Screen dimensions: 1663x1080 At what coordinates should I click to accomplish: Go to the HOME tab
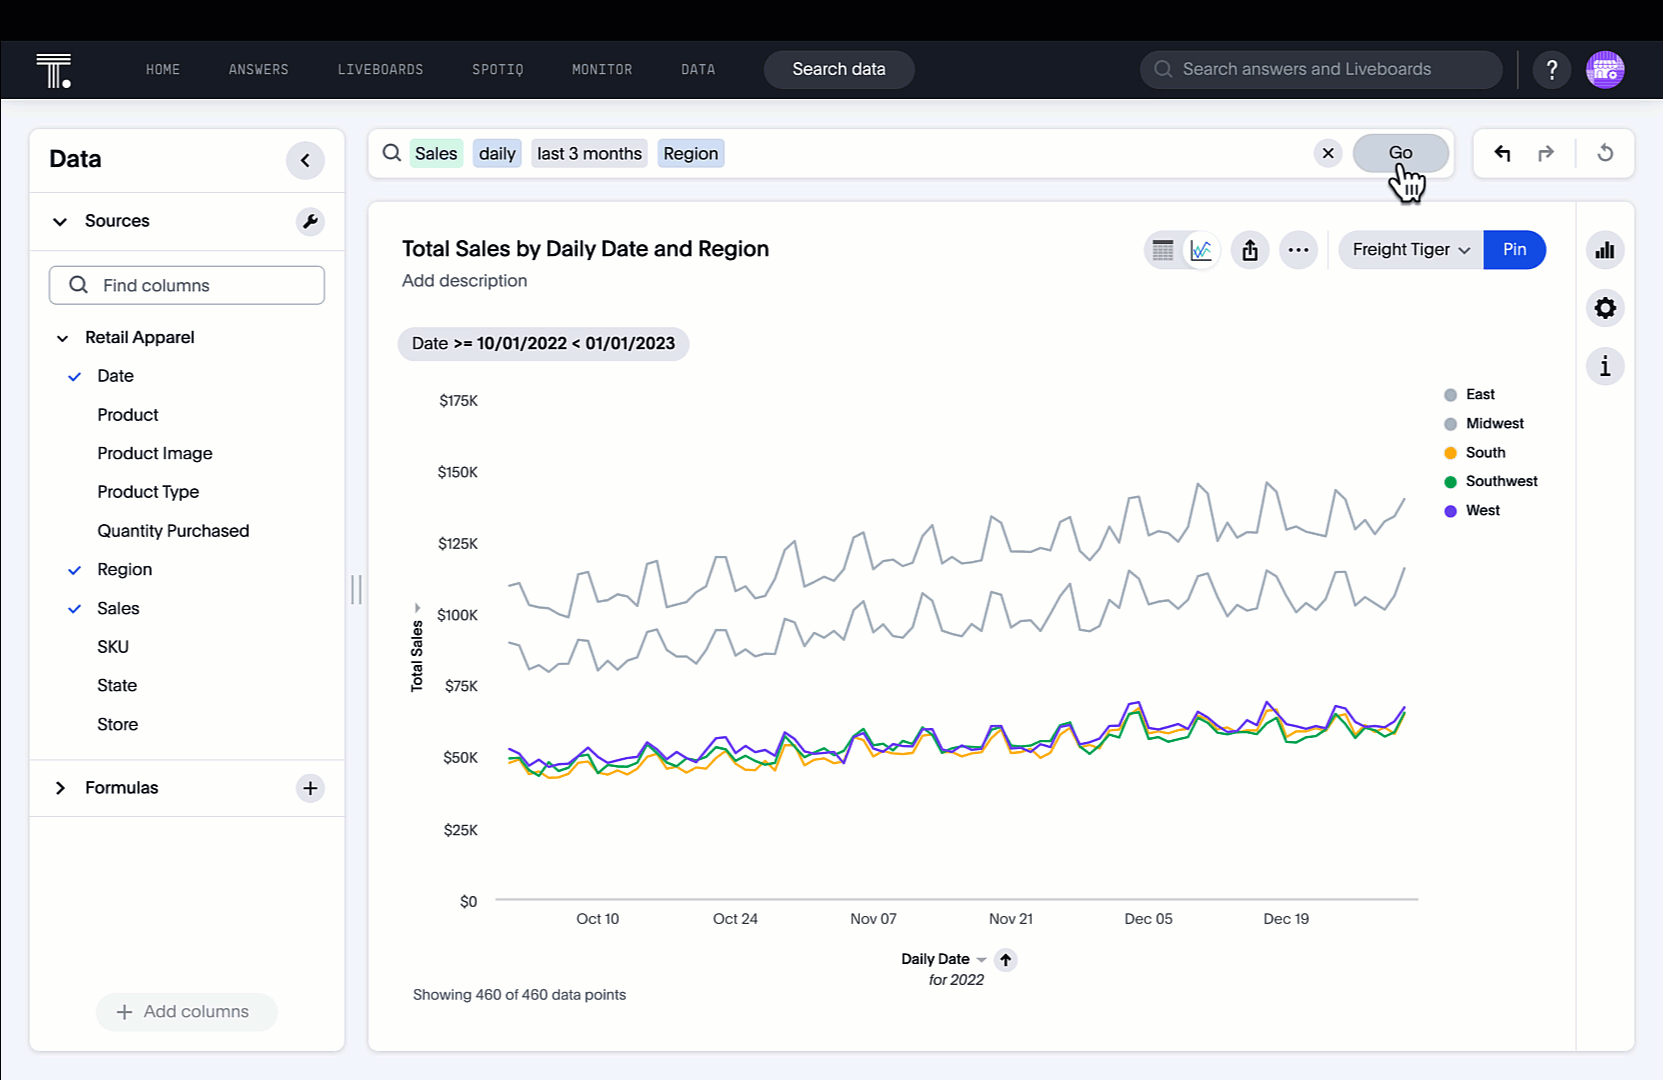pyautogui.click(x=163, y=70)
